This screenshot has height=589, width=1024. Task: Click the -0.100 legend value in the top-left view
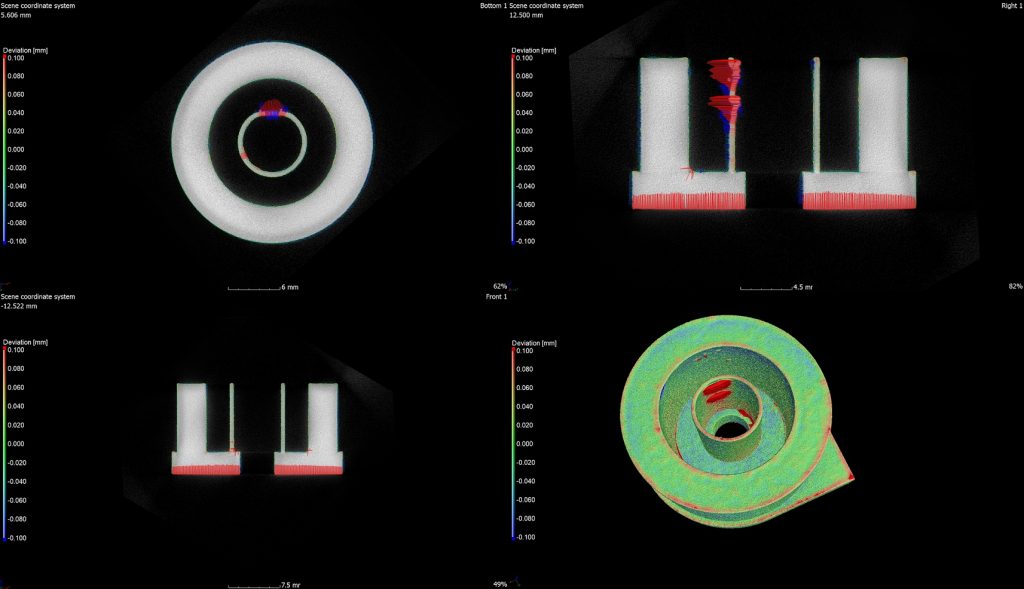pyautogui.click(x=16, y=241)
